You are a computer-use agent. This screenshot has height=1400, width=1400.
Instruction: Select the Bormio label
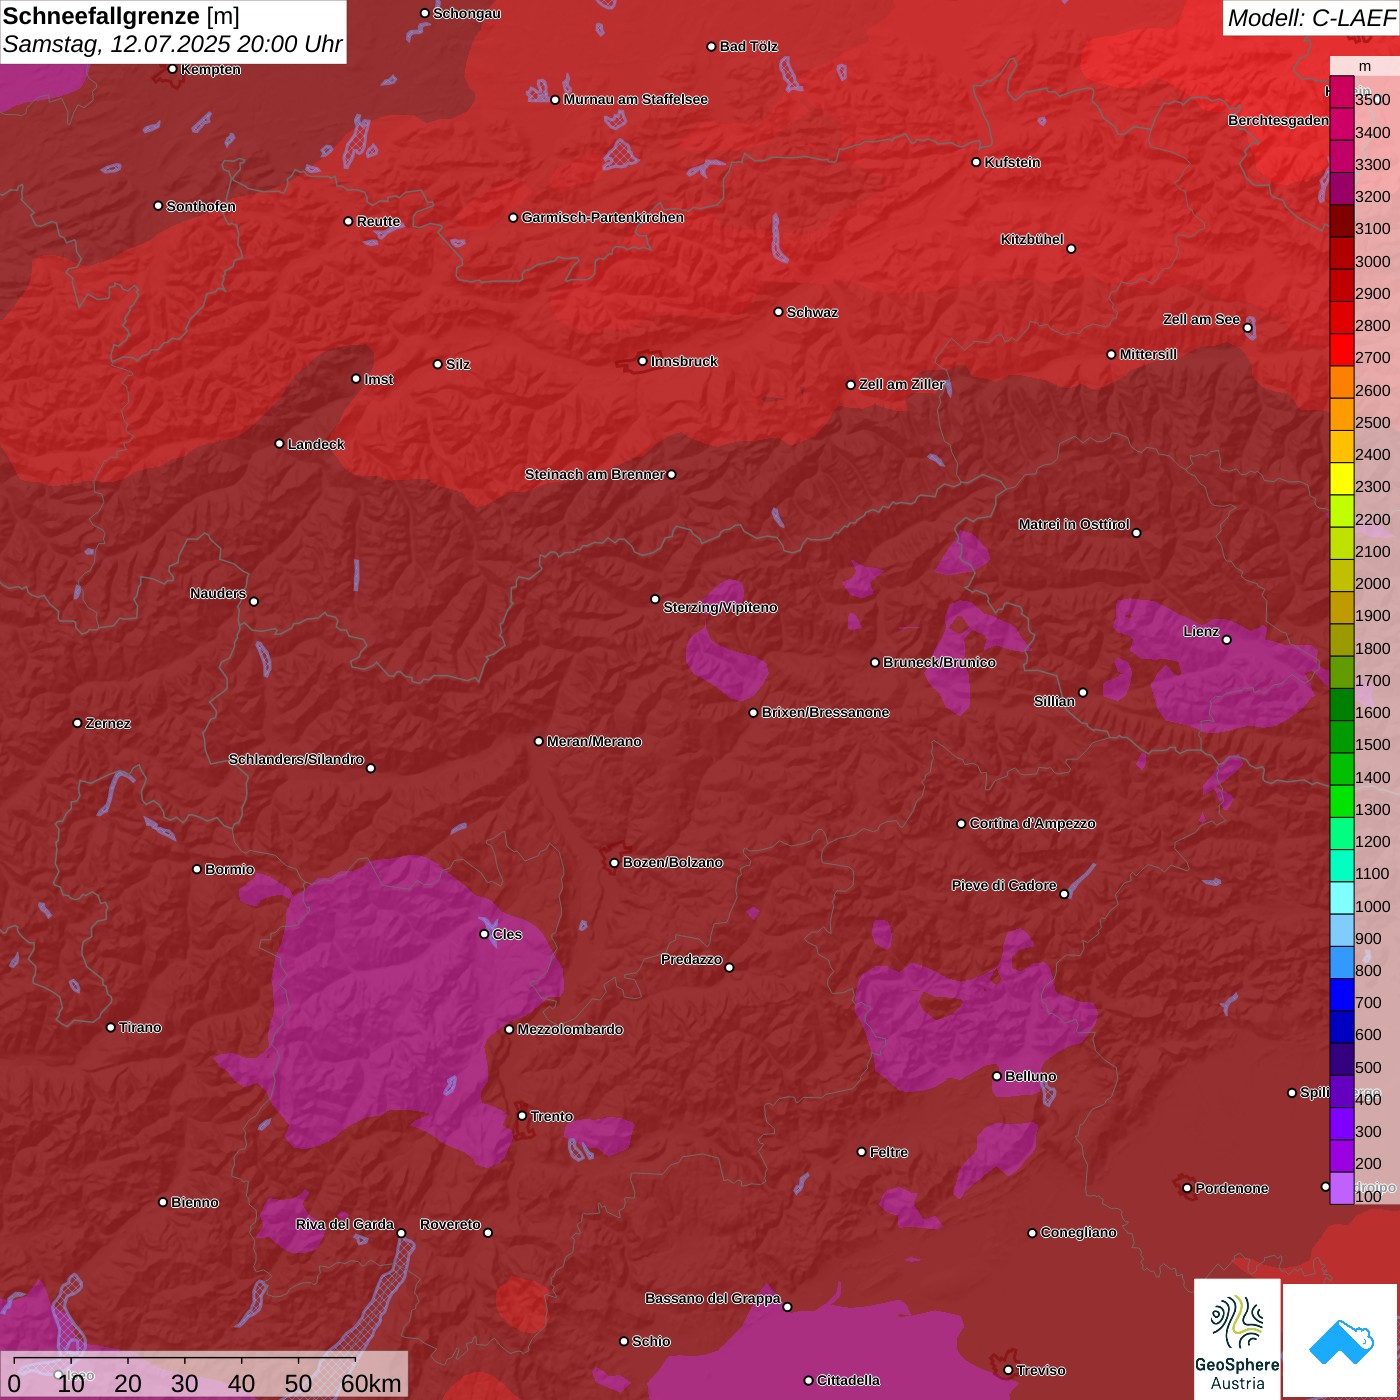tap(229, 869)
